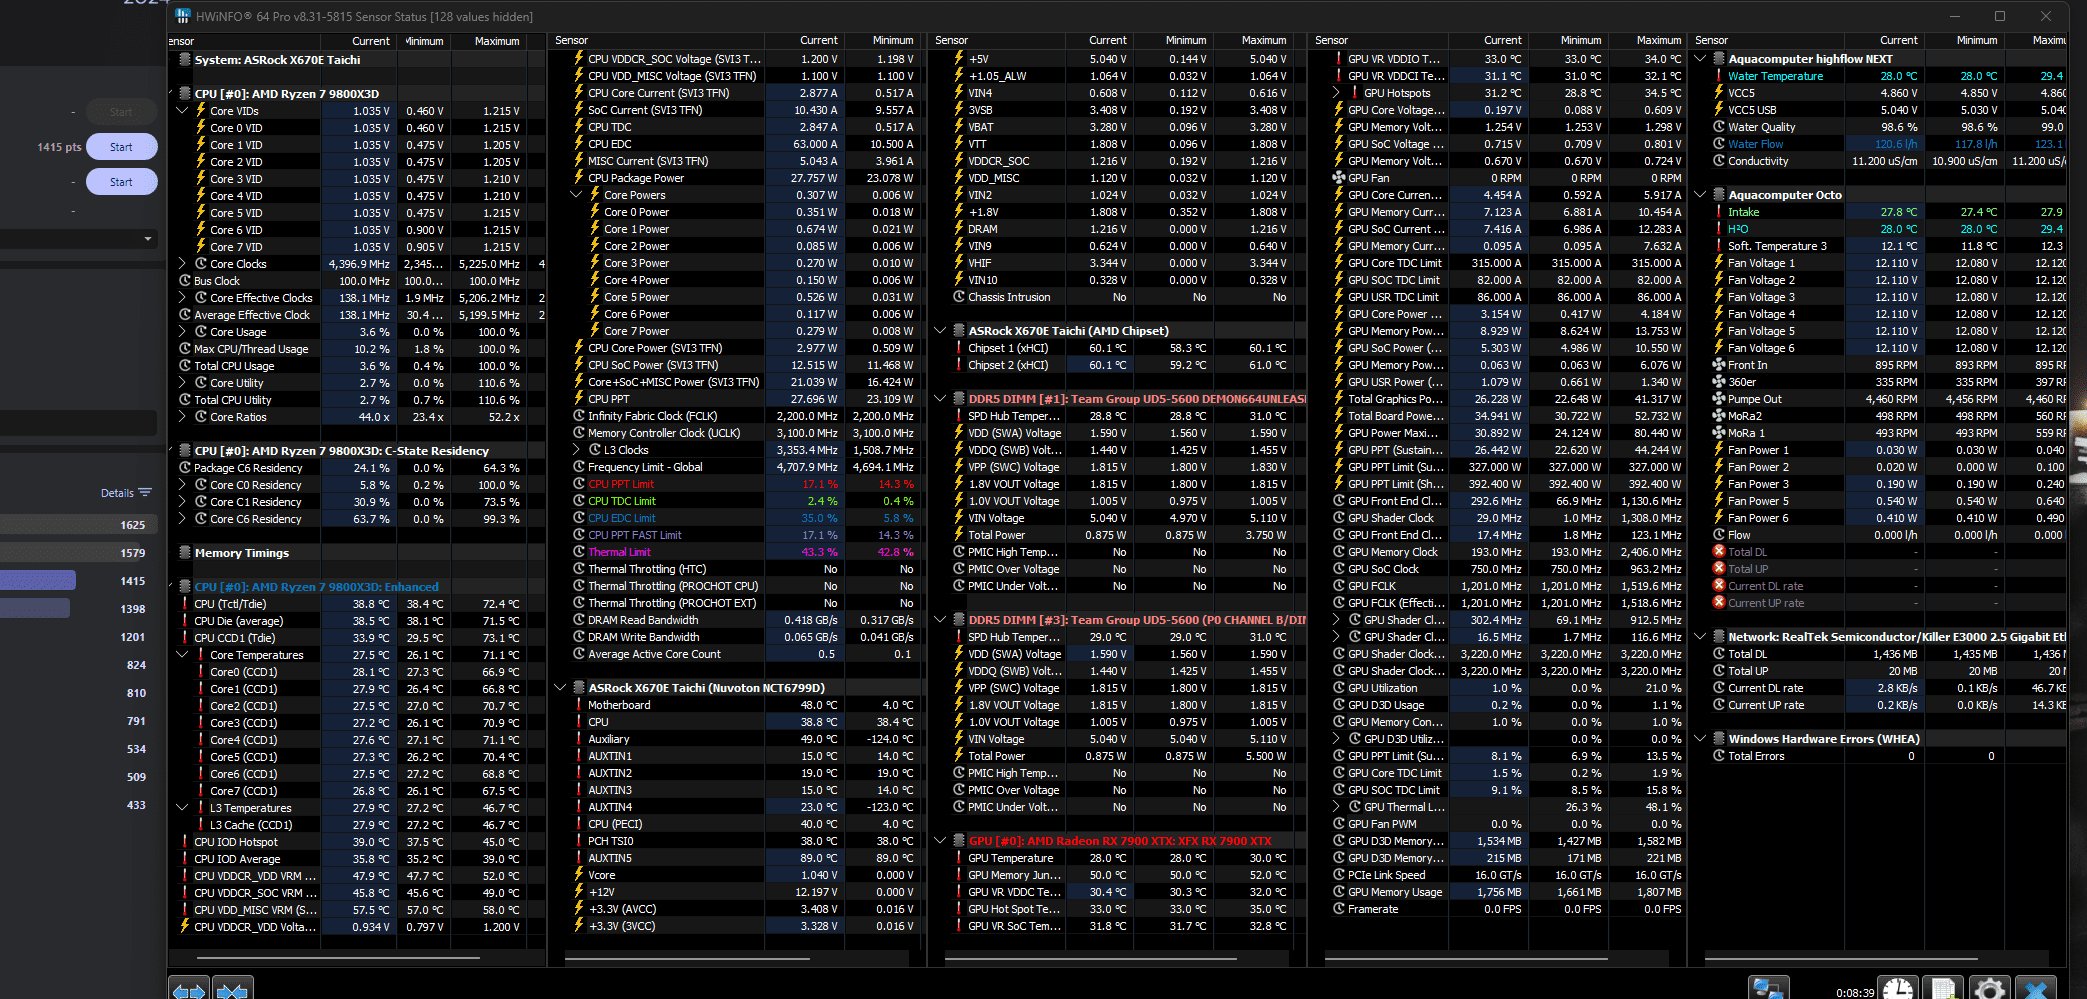Click the fan icon beside MoRa2
This screenshot has width=2087, height=999.
pyautogui.click(x=1719, y=416)
